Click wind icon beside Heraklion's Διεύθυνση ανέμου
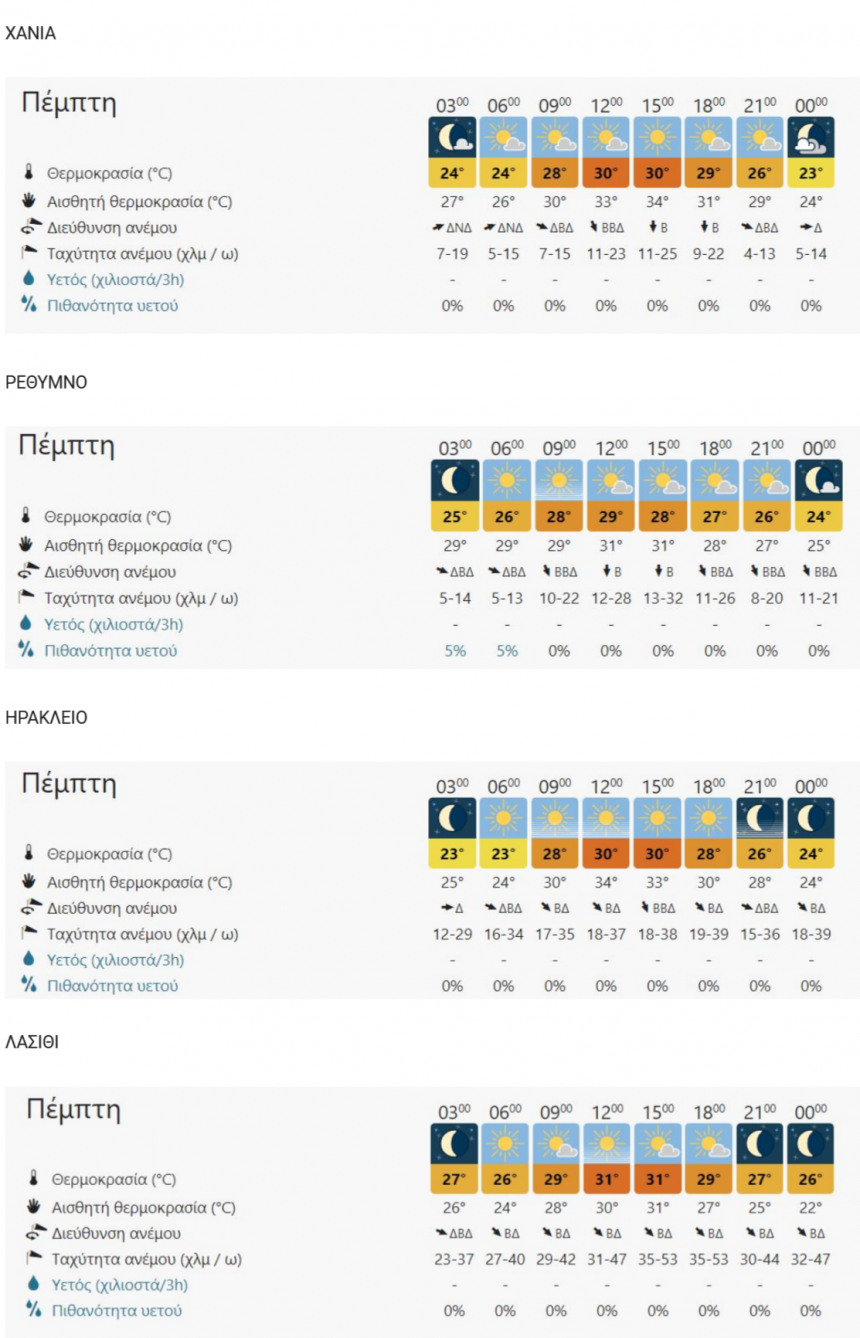Viewport: 860px width, 1338px height. point(31,908)
